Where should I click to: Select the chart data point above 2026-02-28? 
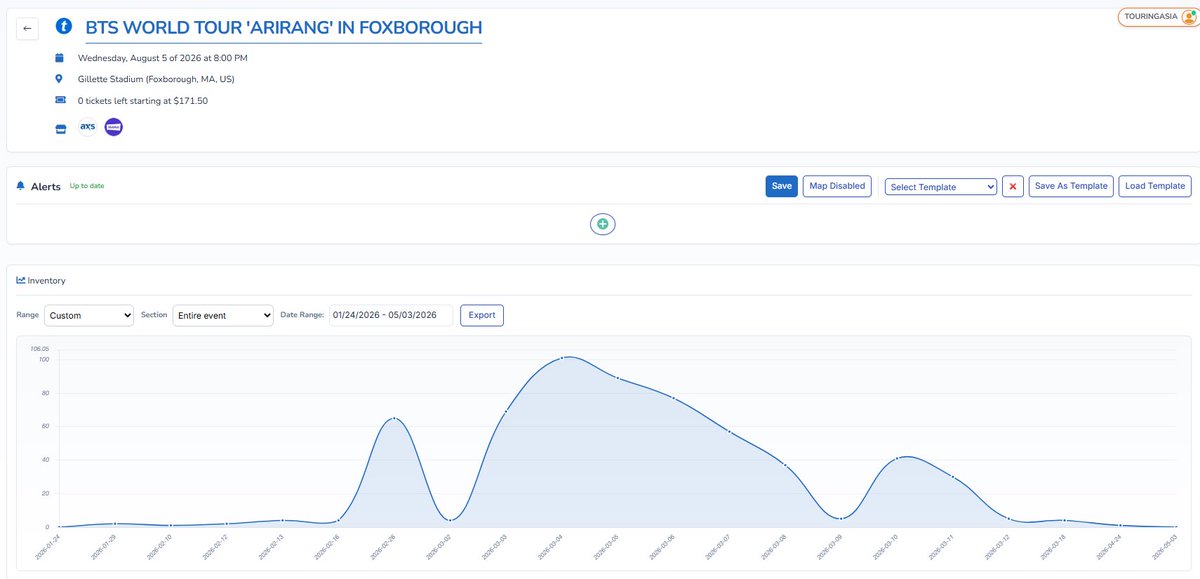click(x=394, y=418)
